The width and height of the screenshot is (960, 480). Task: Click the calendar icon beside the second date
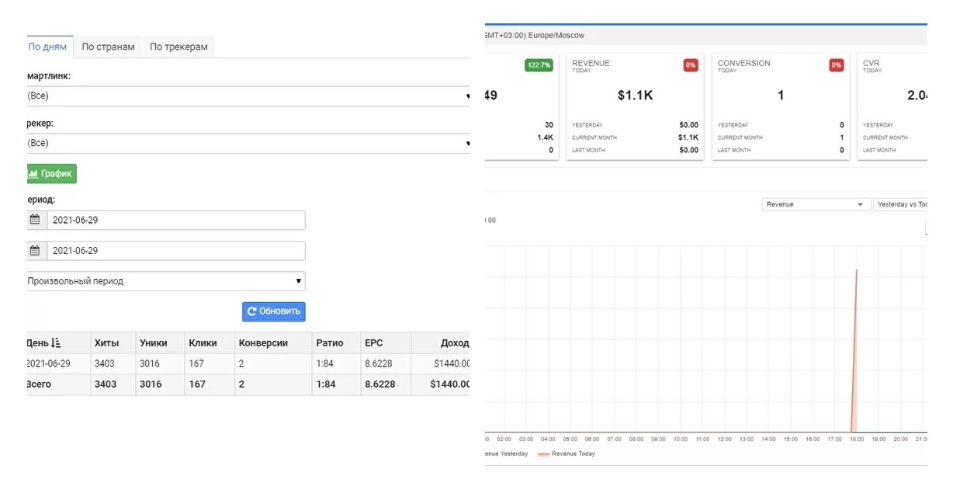(35, 251)
